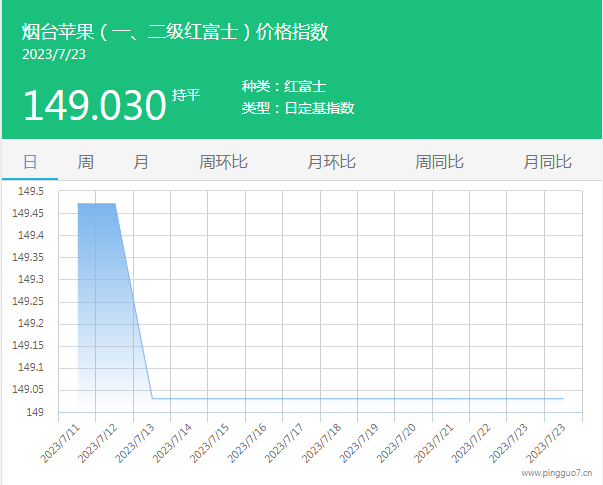
Task: Click the 149.030 index value
Action: [x=93, y=105]
